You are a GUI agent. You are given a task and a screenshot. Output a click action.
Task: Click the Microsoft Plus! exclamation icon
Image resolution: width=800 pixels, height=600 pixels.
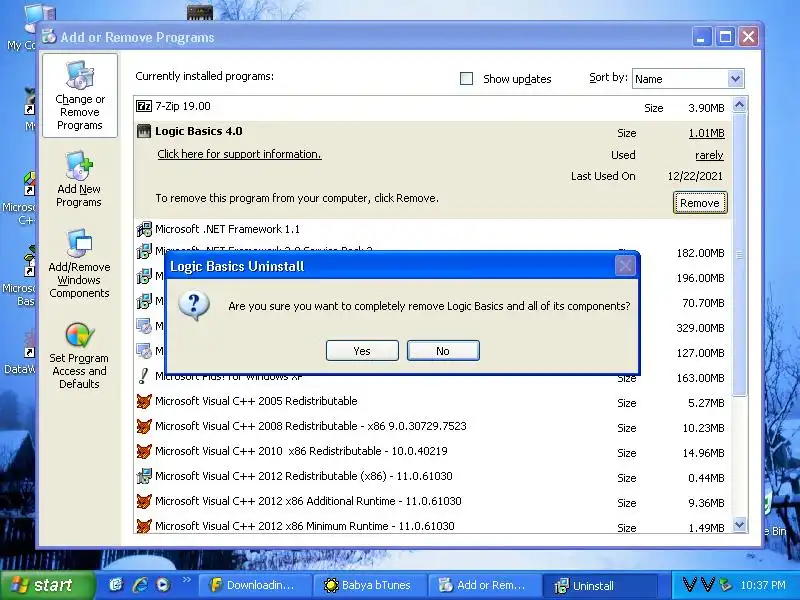(144, 377)
